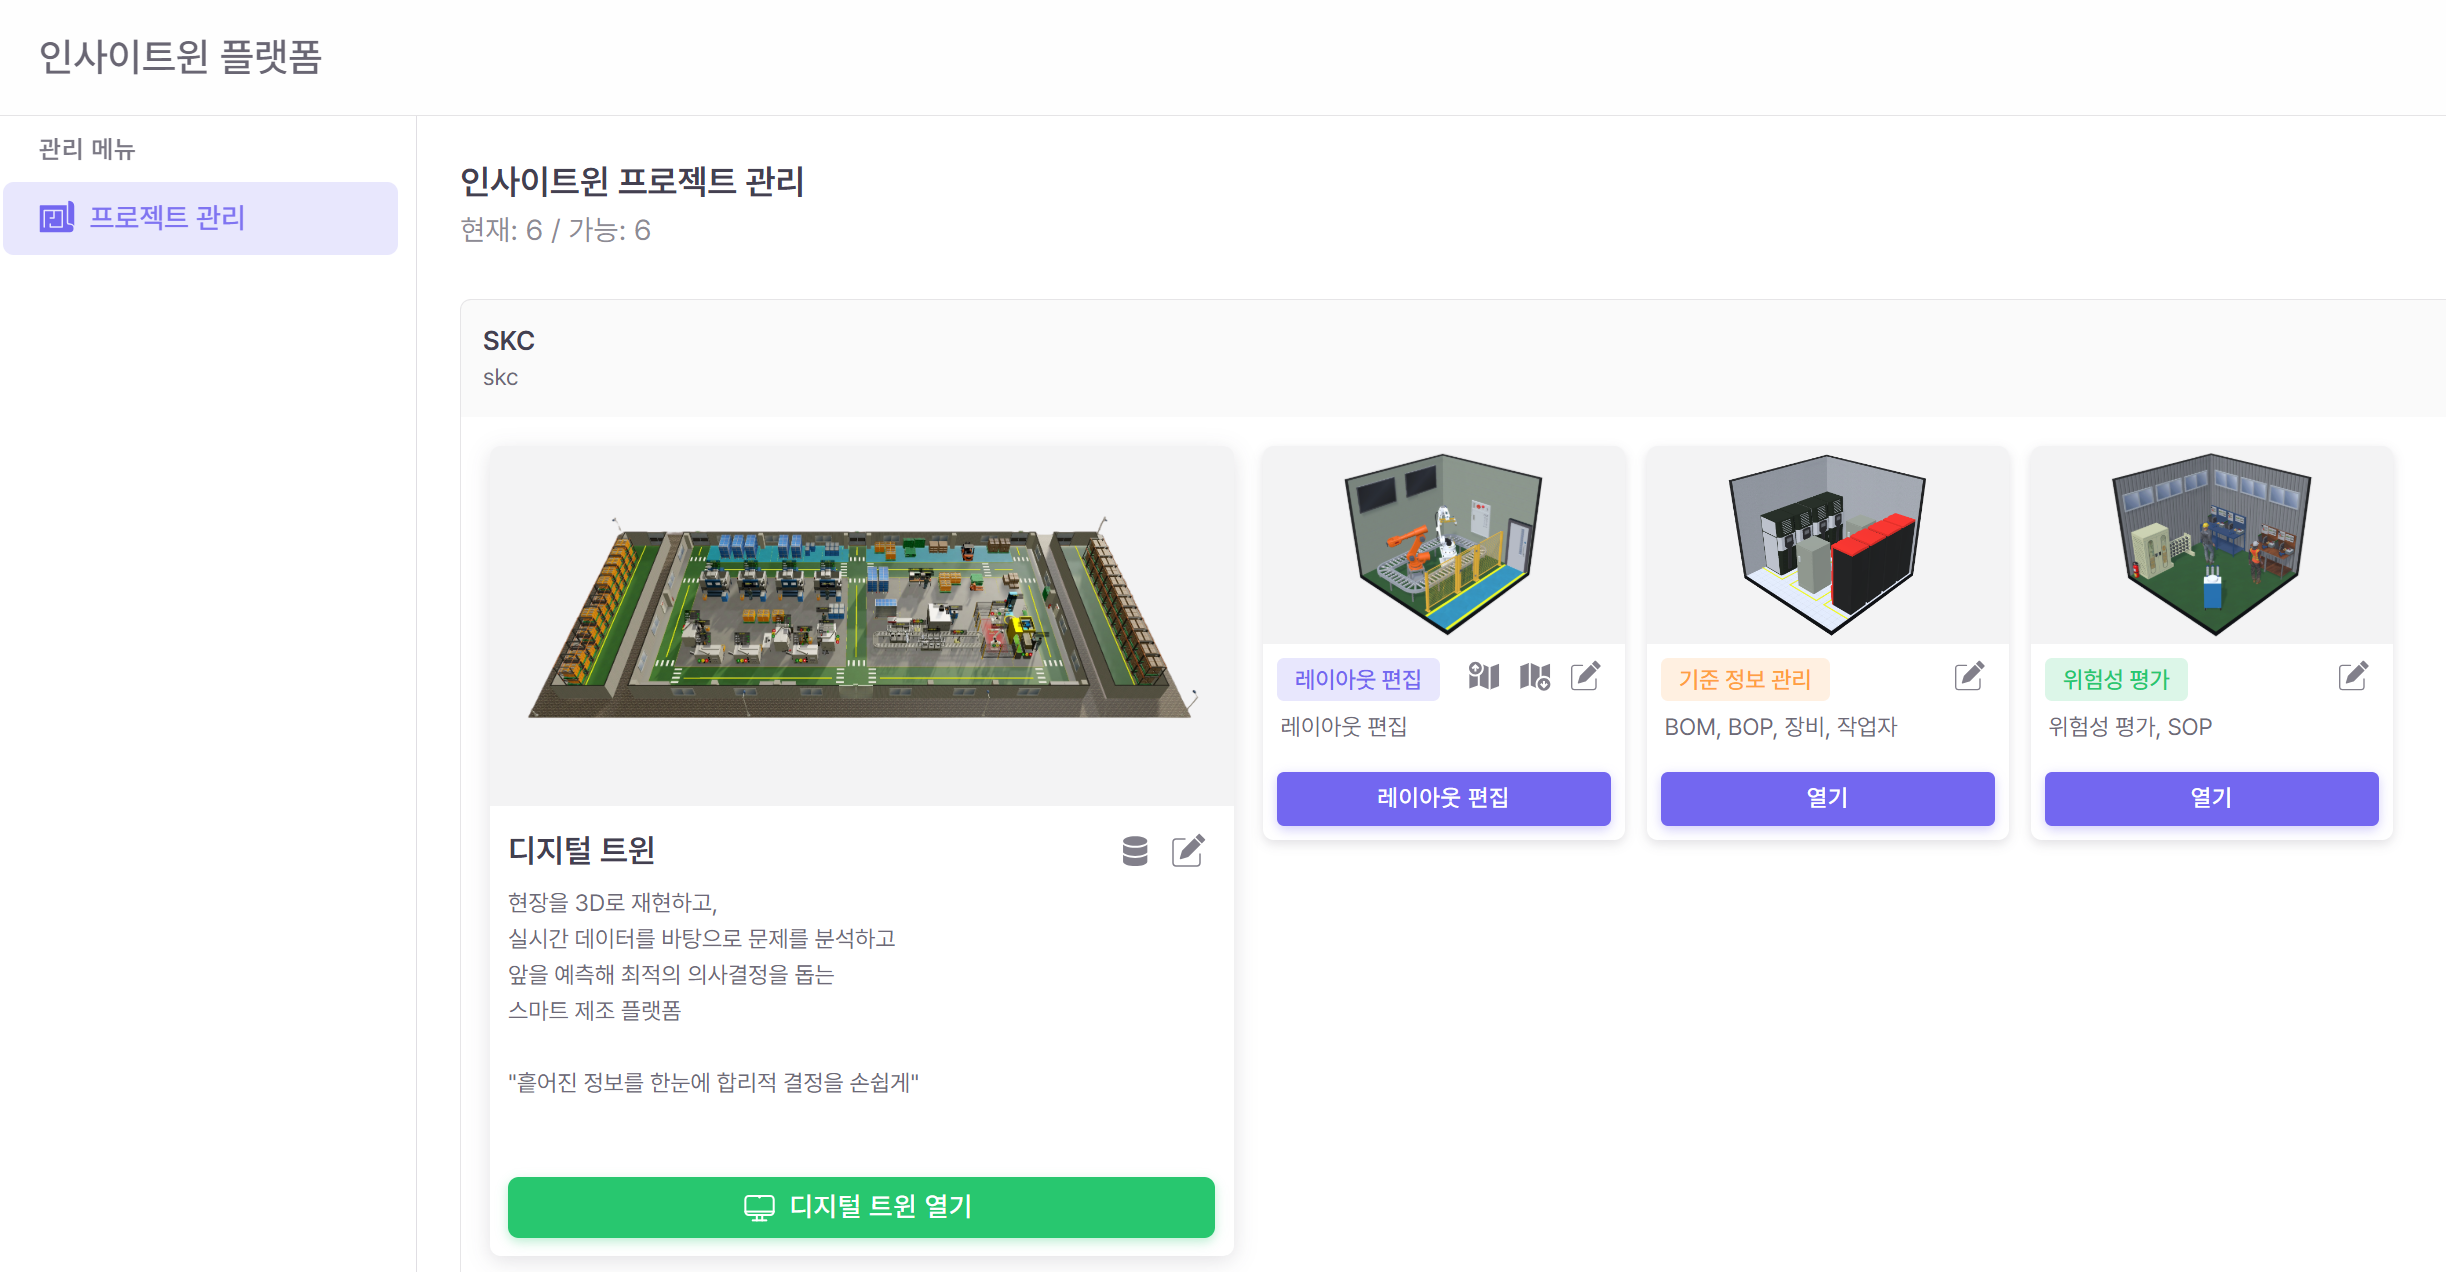Click the edit pencil on the digital twin card
Image resolution: width=2446 pixels, height=1272 pixels.
pyautogui.click(x=1188, y=850)
